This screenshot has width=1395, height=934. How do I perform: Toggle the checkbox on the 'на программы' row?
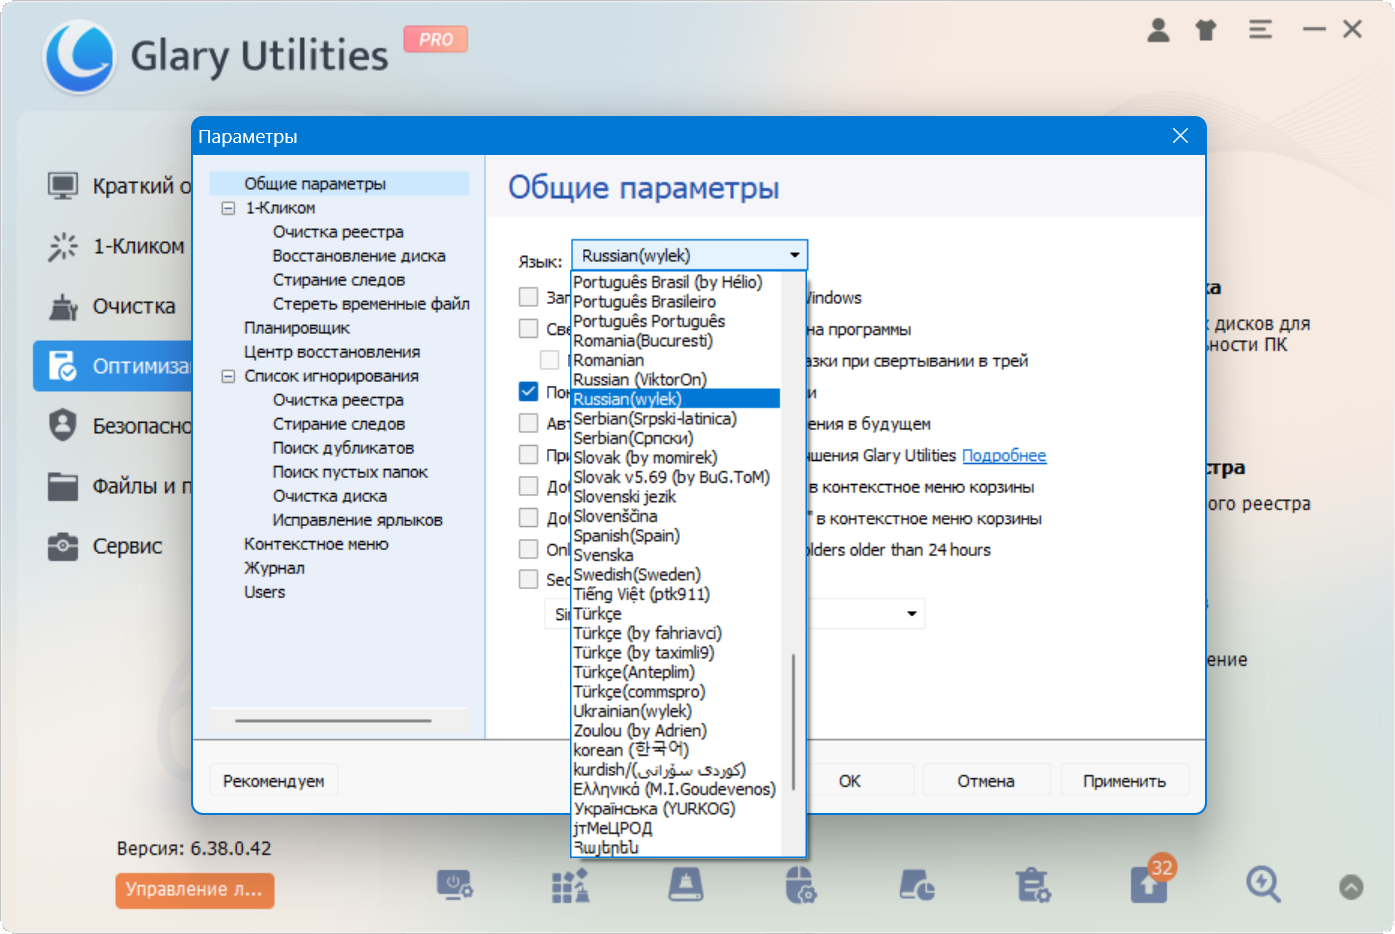pos(529,328)
